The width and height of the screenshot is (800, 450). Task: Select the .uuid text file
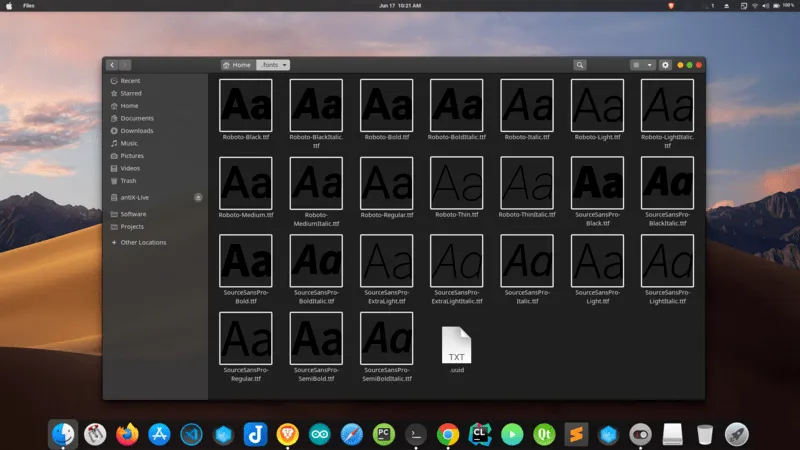456,345
